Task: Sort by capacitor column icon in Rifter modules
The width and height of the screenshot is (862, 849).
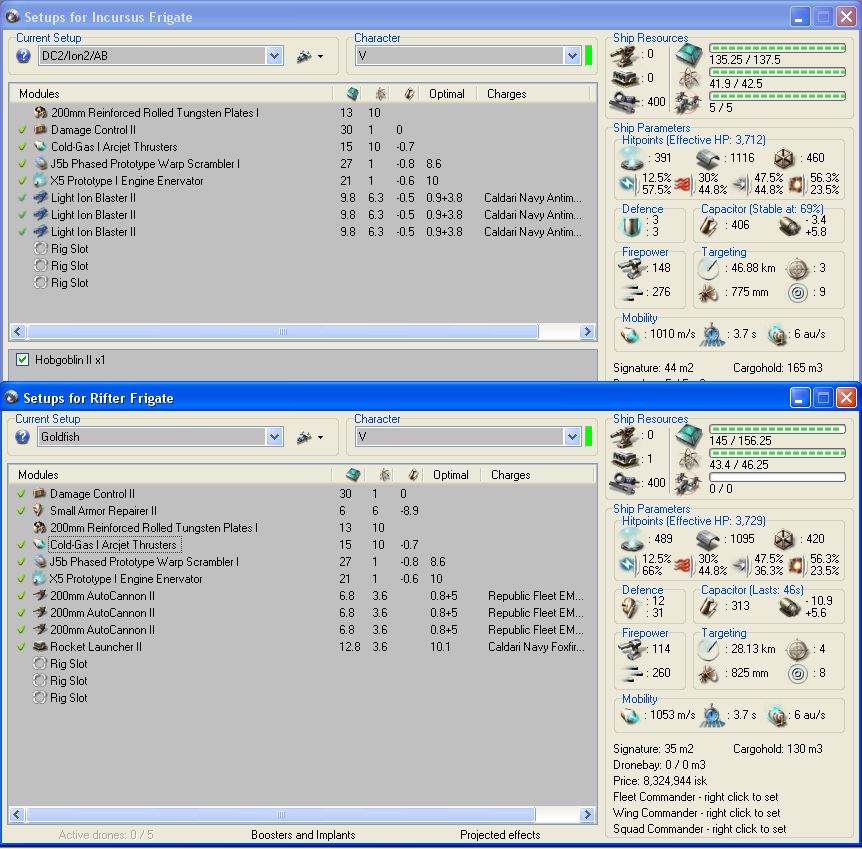Action: [x=413, y=475]
